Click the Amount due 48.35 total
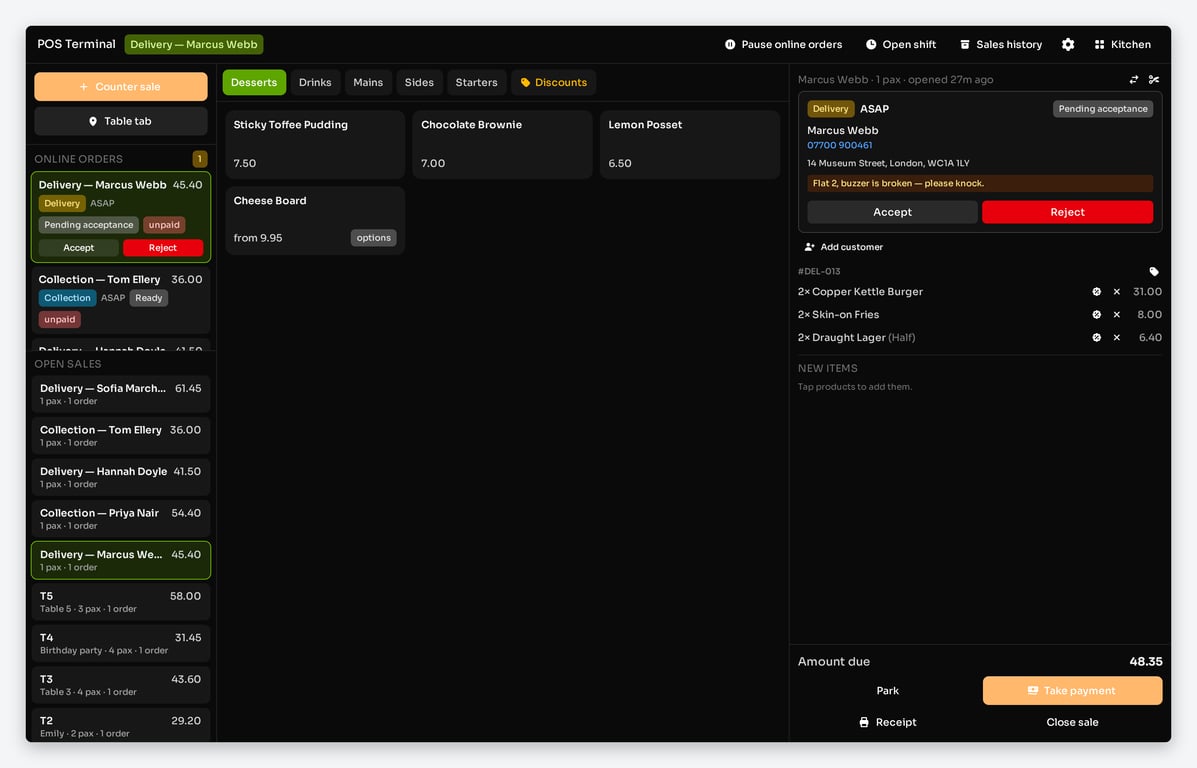Screen dimensions: 1197x768 [1146, 661]
